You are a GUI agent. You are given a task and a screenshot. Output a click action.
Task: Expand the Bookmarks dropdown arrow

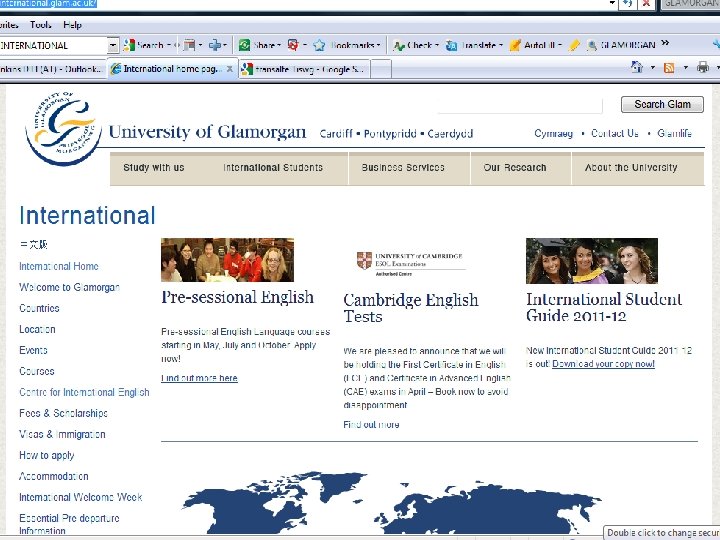click(x=378, y=45)
